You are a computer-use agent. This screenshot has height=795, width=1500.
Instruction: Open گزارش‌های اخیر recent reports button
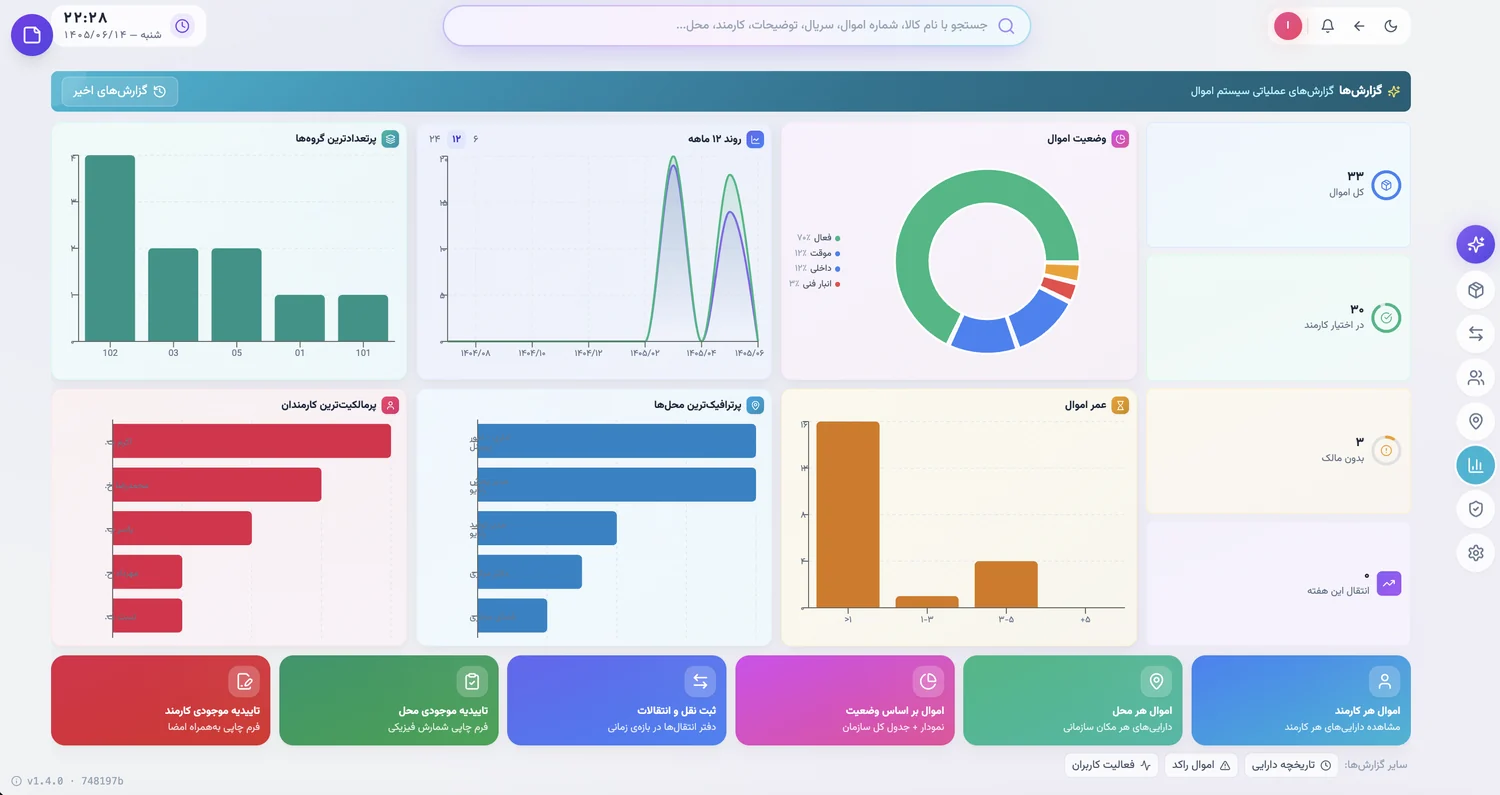(120, 91)
